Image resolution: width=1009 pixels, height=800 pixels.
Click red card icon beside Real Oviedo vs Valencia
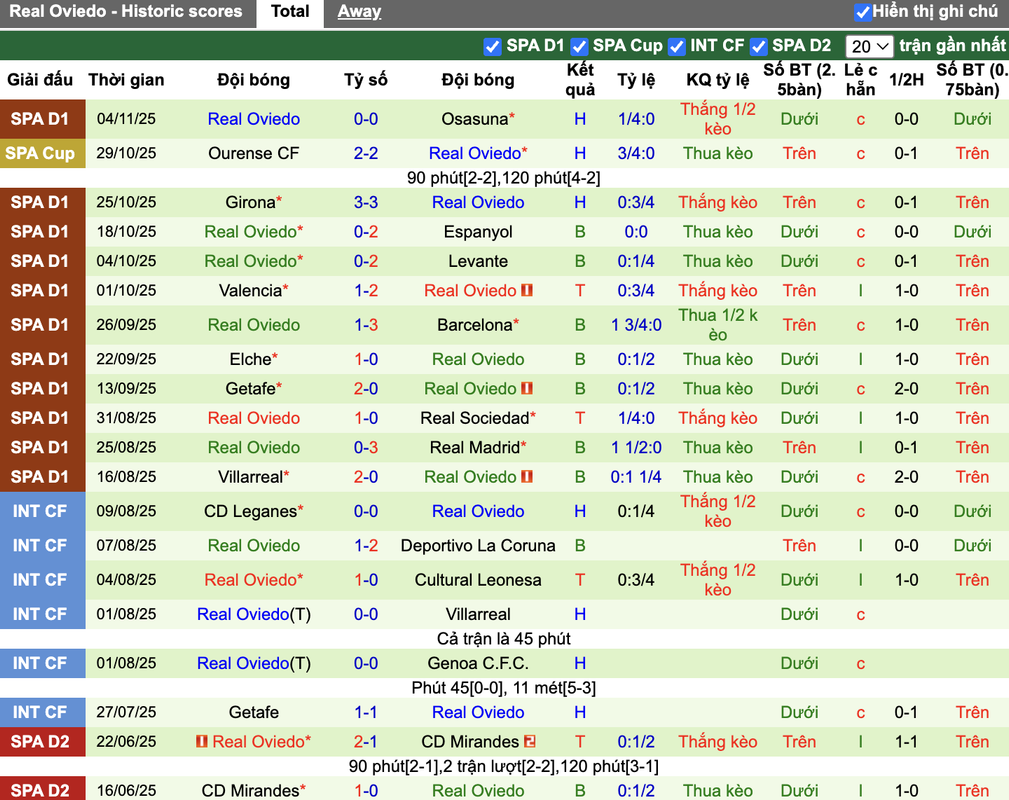(x=527, y=290)
